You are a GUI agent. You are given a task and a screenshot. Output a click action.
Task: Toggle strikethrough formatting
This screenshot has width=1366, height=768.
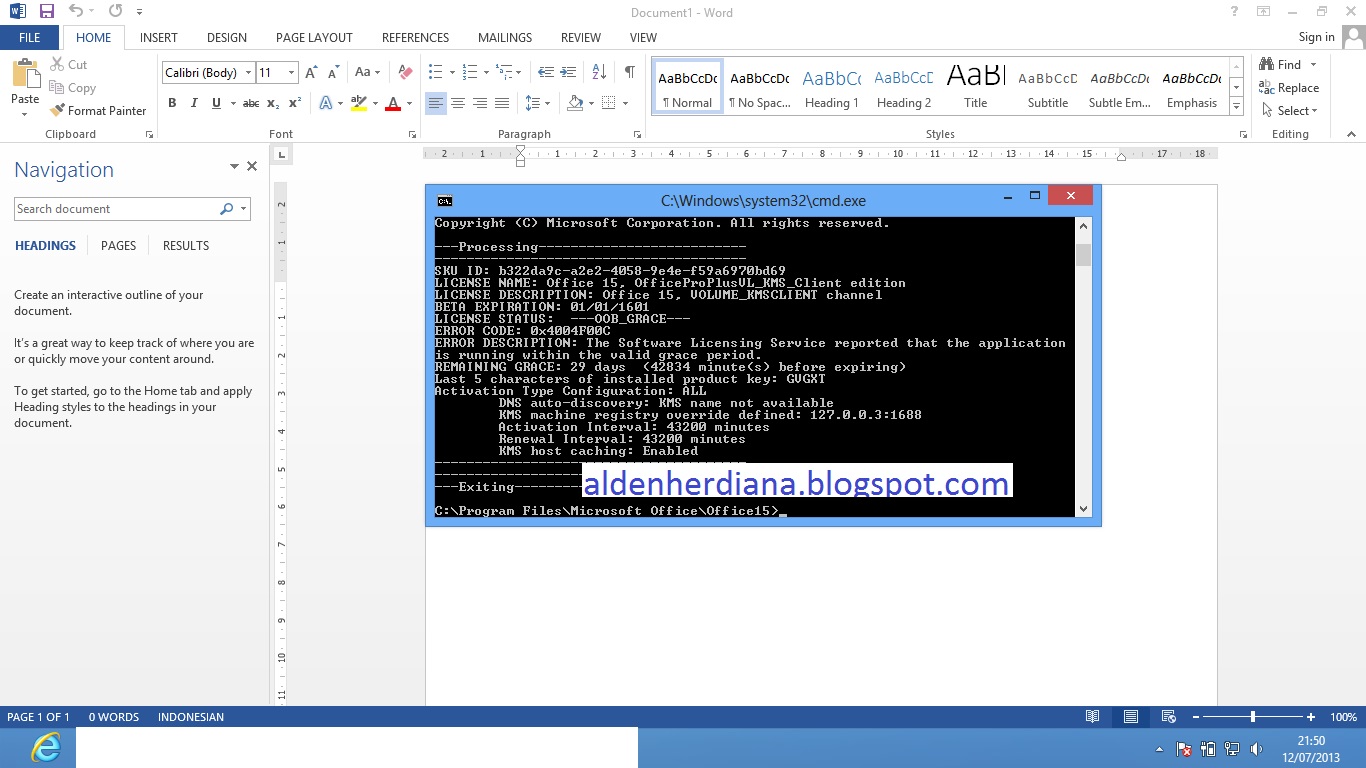251,103
